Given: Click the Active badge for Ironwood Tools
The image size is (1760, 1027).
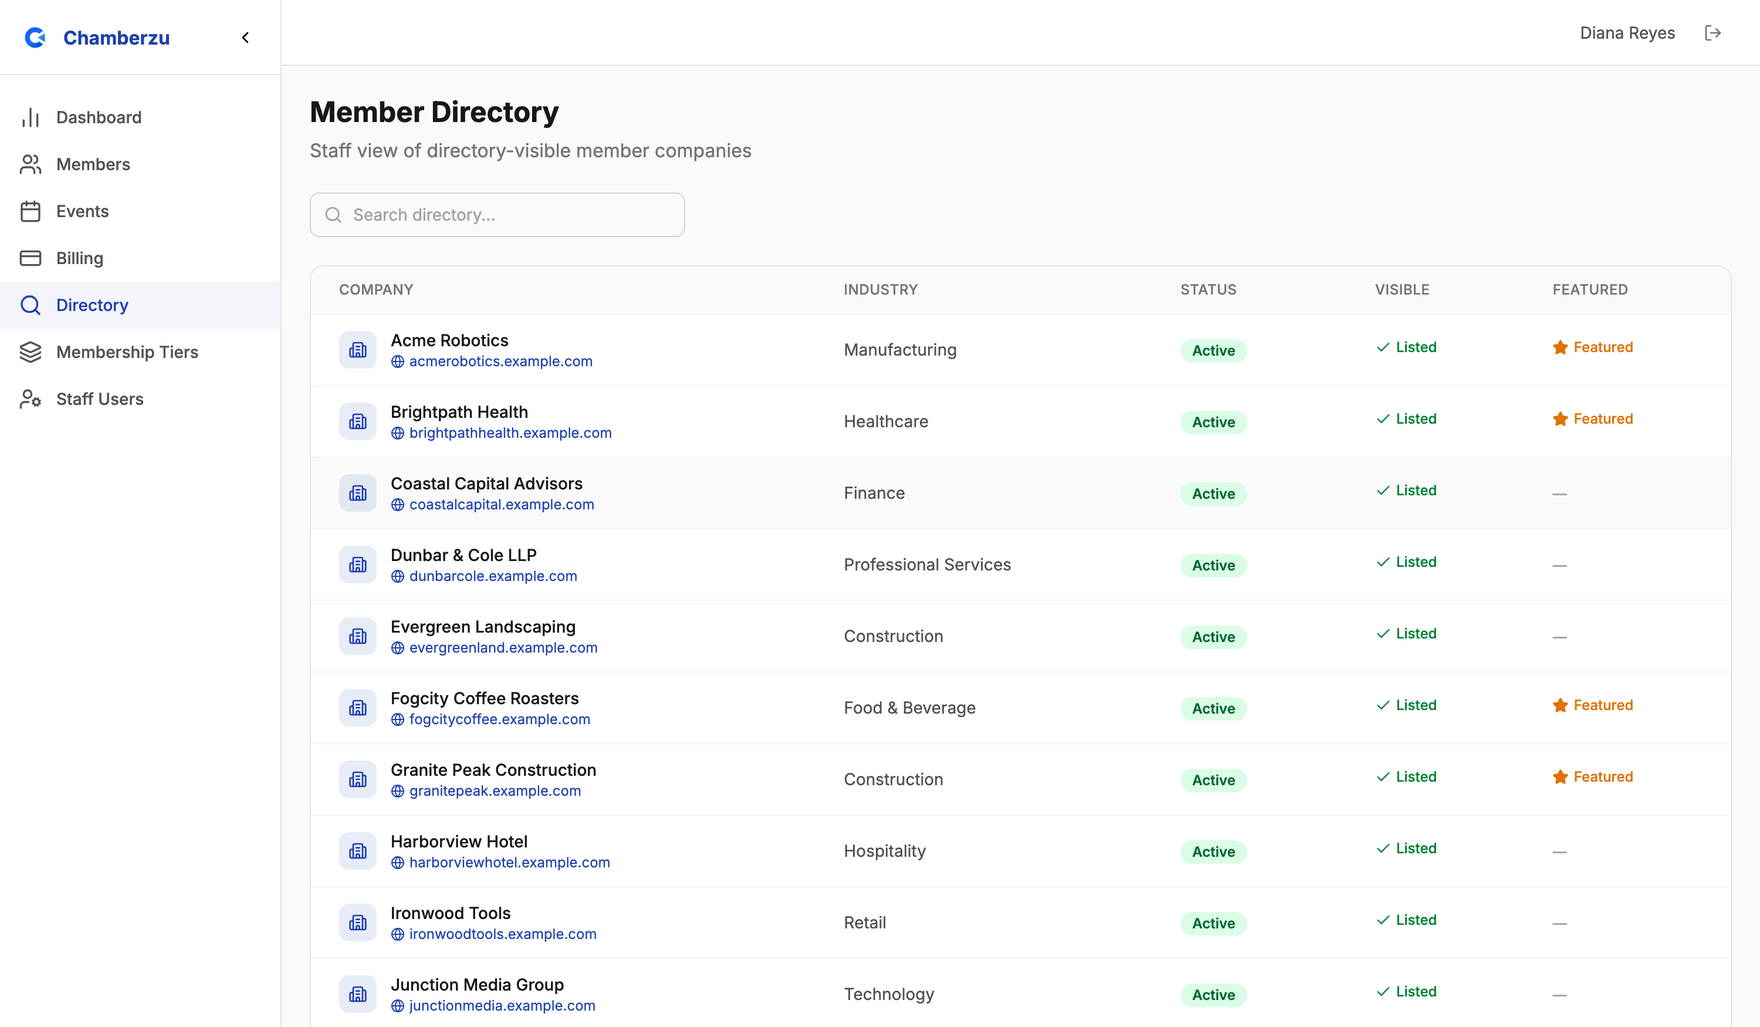Looking at the screenshot, I should (x=1213, y=923).
